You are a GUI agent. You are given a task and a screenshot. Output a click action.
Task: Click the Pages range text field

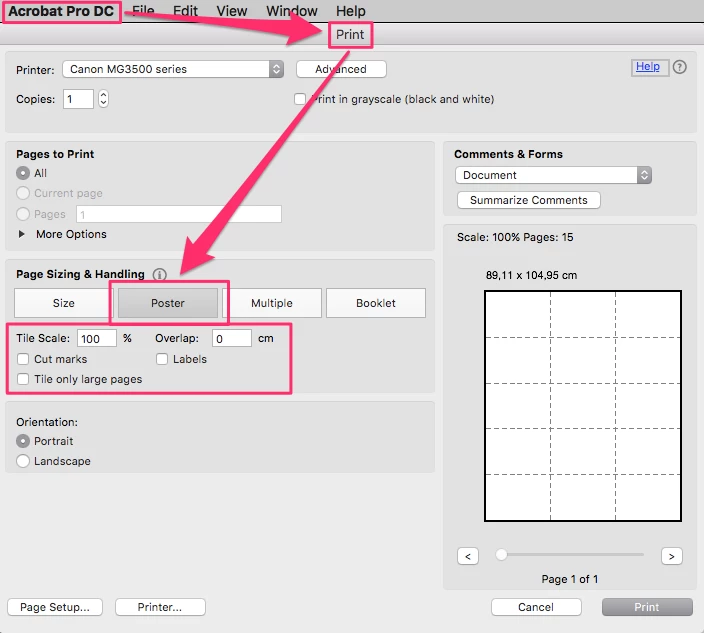[x=179, y=214]
